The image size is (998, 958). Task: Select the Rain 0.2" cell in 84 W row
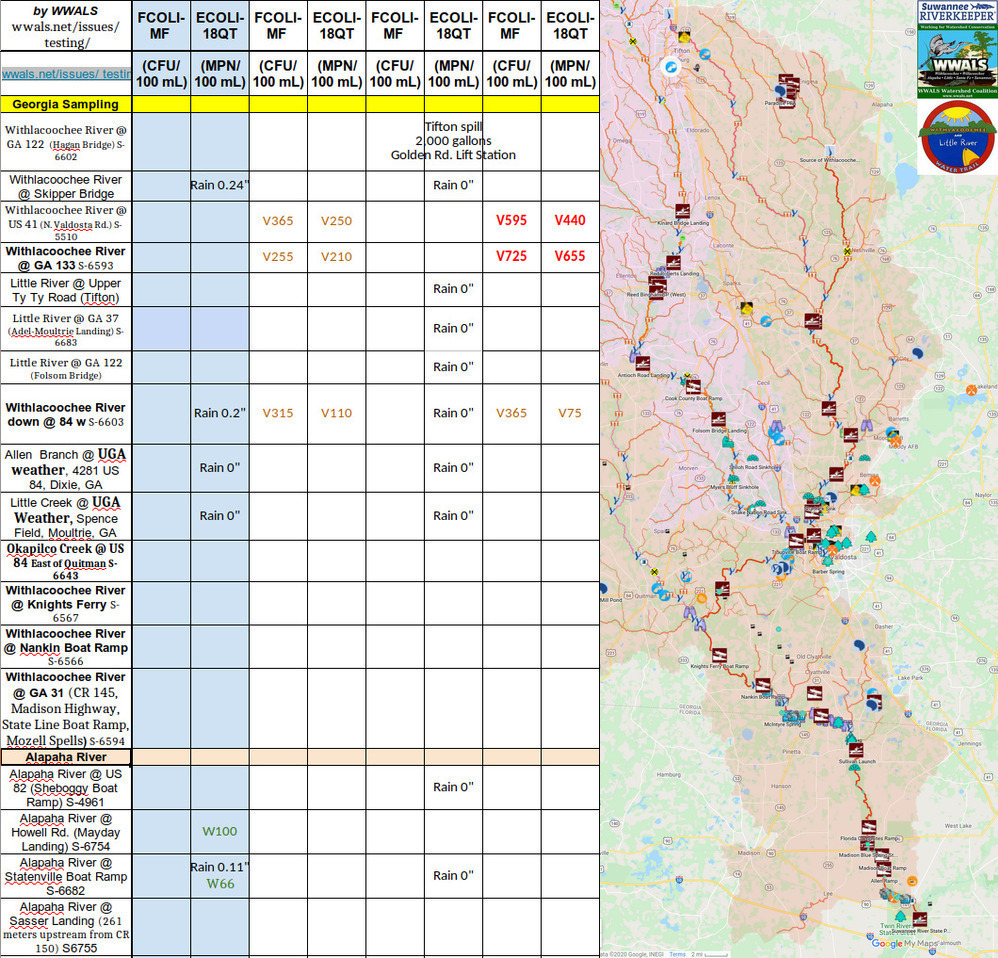(x=220, y=413)
